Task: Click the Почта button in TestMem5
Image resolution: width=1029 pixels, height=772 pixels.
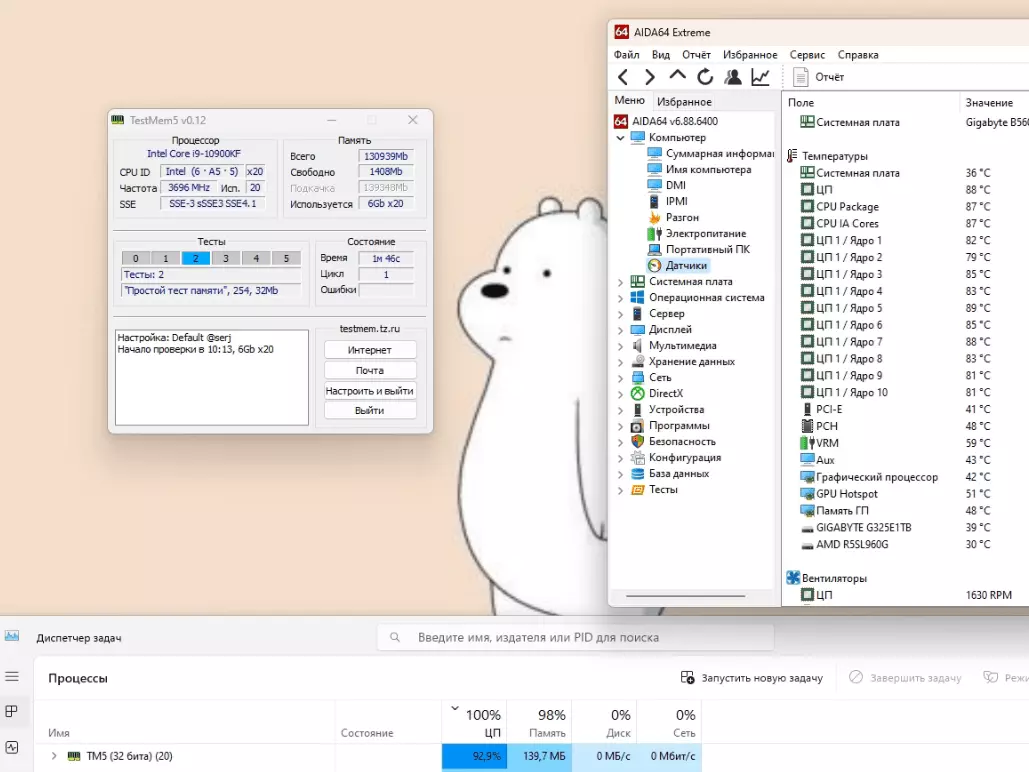Action: point(369,370)
